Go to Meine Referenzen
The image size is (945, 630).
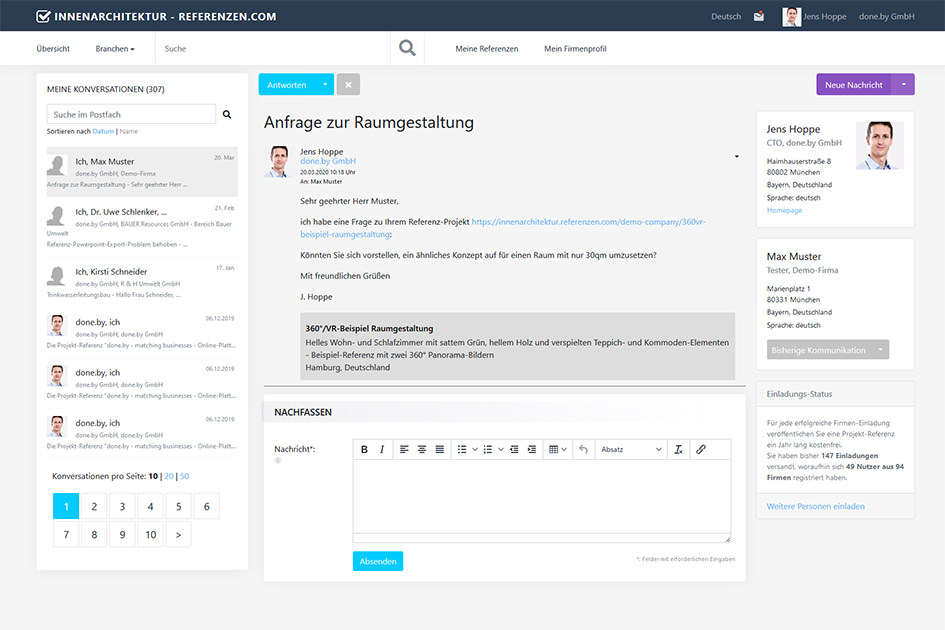point(486,49)
